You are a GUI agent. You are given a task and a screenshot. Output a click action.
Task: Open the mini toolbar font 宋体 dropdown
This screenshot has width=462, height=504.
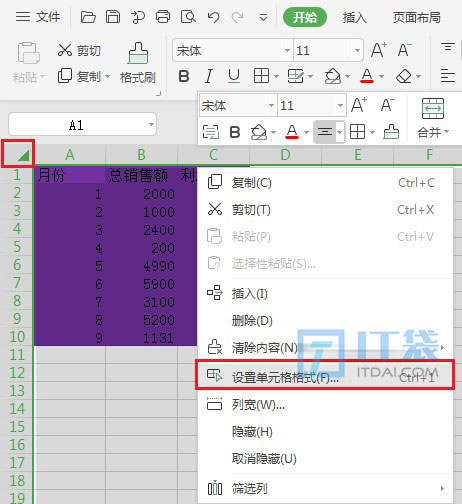271,105
